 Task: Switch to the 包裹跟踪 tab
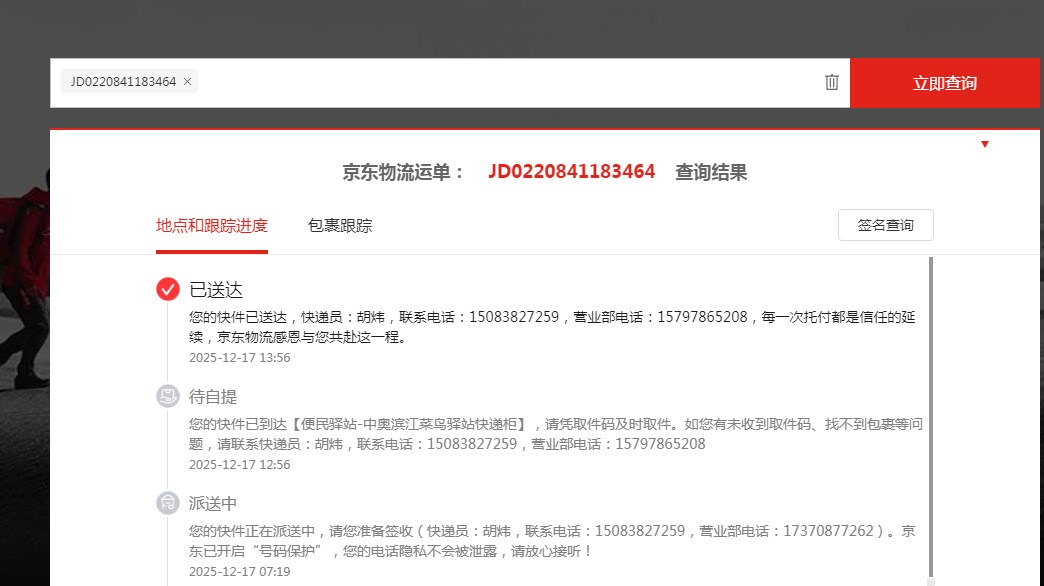[339, 226]
